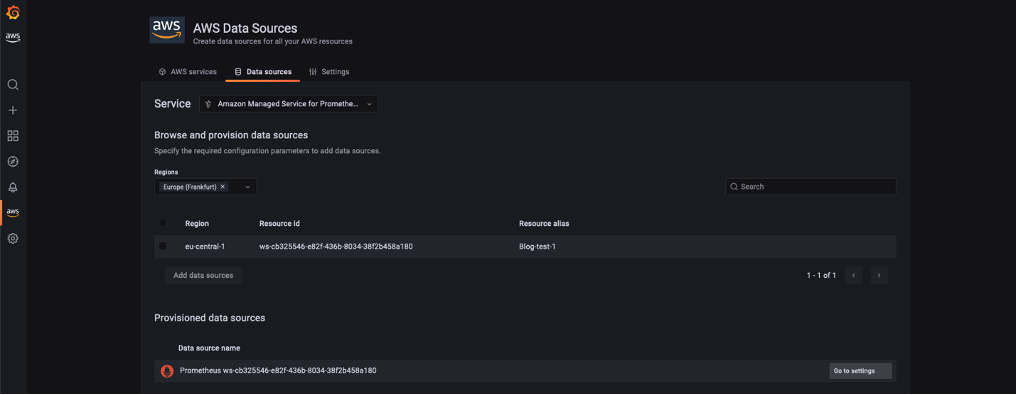Image resolution: width=1016 pixels, height=395 pixels.
Task: Click the Data source name column header
Action: coord(209,348)
